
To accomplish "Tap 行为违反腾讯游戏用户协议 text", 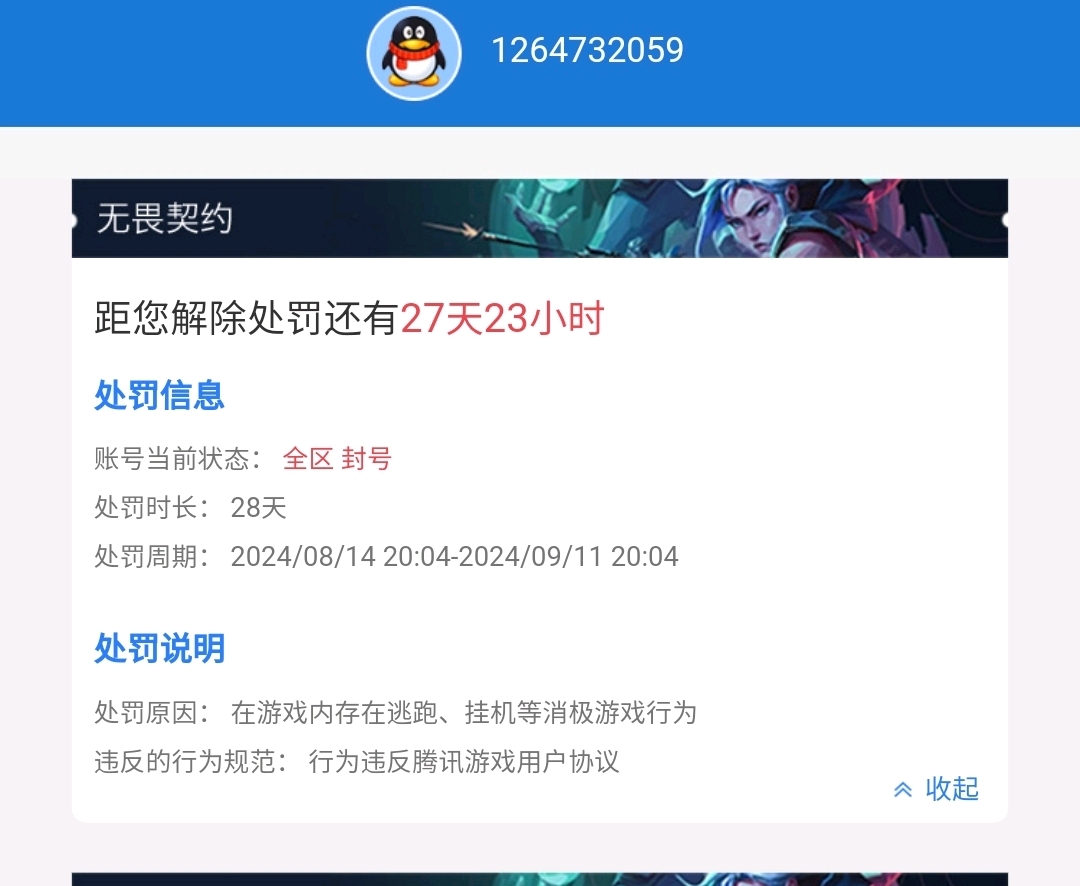I will [464, 762].
